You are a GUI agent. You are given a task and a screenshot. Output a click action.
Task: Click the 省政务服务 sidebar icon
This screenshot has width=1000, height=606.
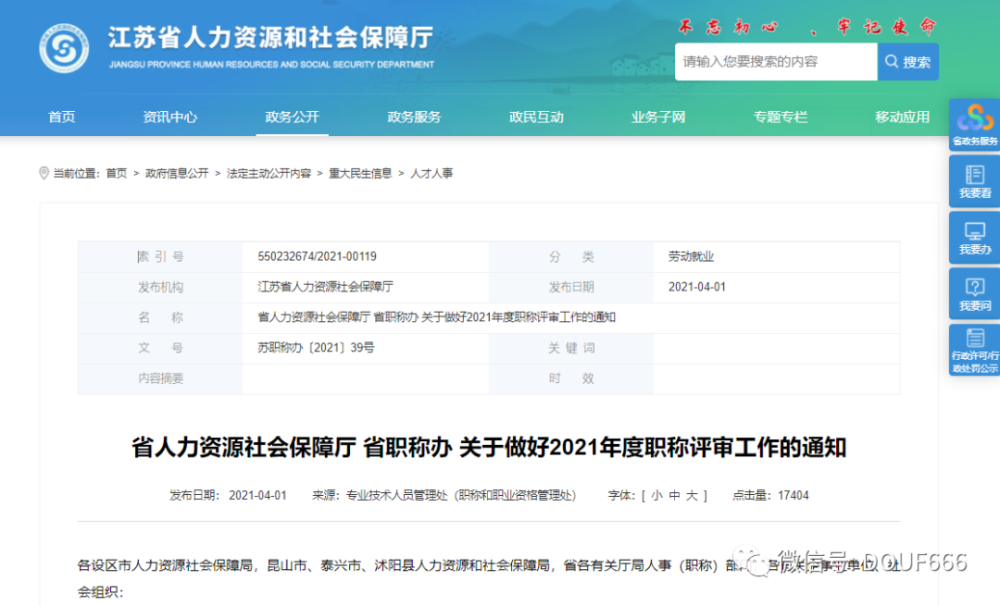point(974,125)
